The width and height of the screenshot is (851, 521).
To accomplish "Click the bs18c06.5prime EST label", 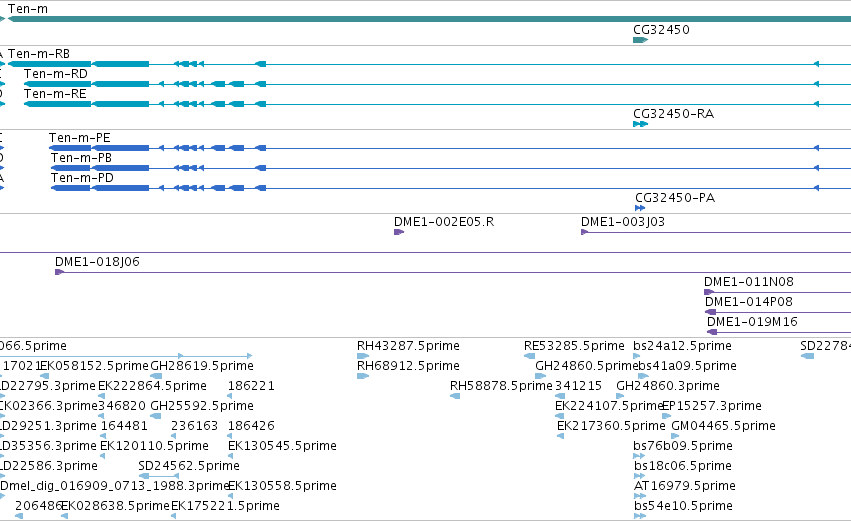I will 683,467.
